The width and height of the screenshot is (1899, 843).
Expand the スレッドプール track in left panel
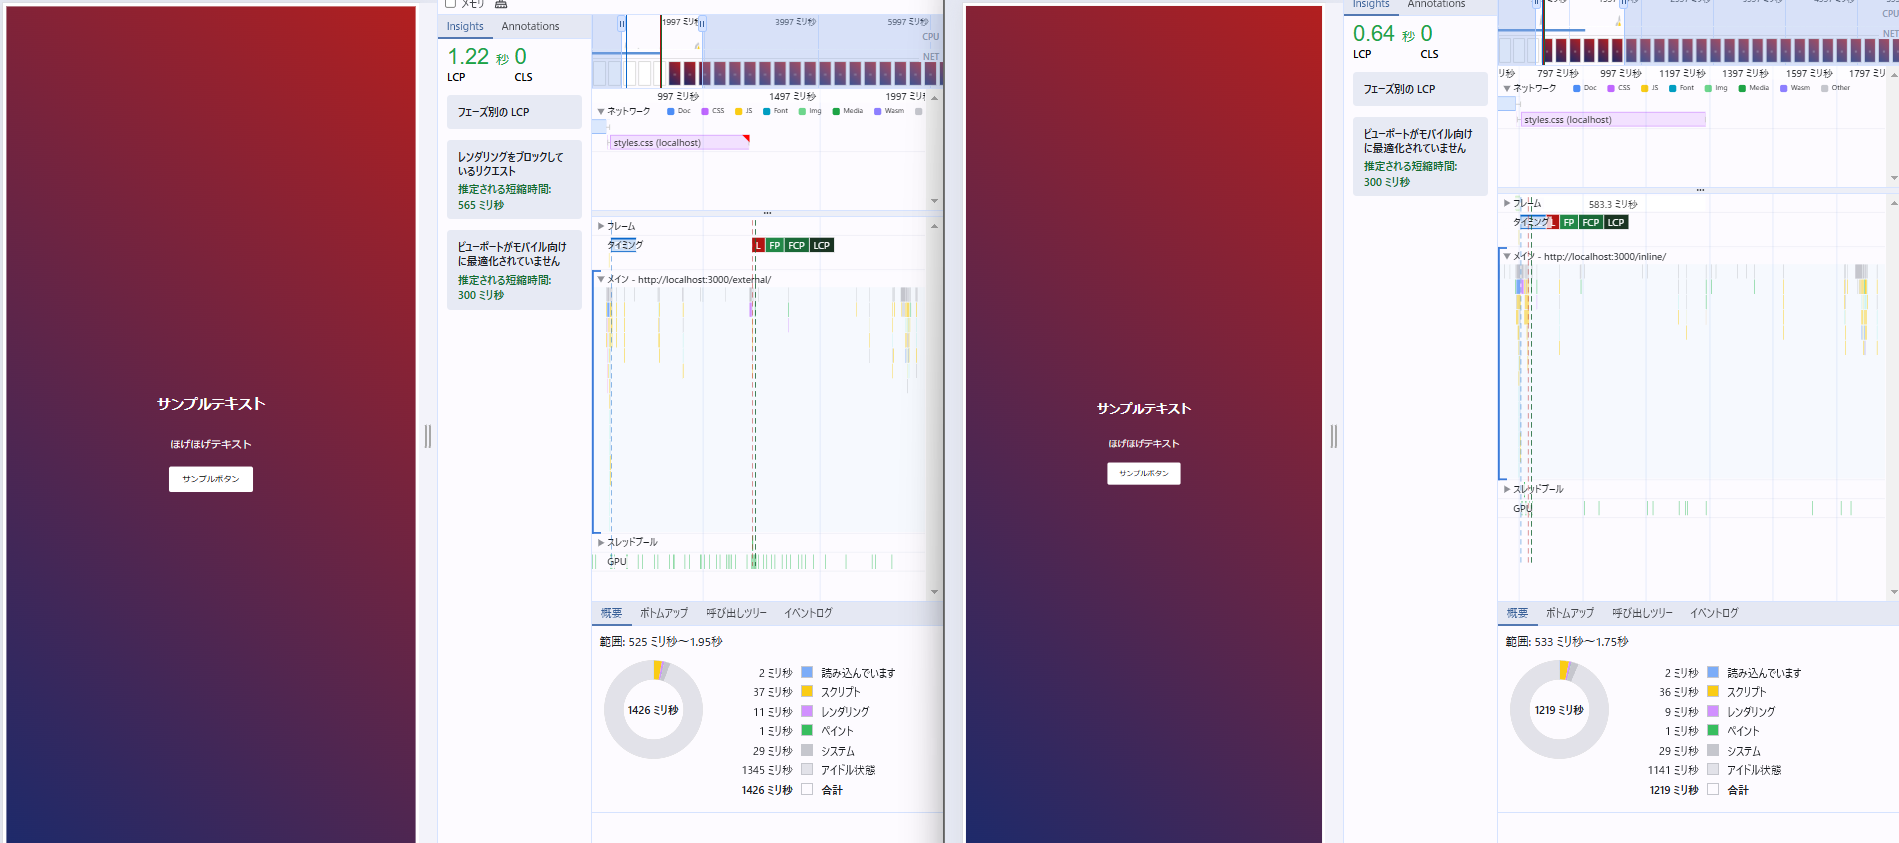click(x=600, y=542)
